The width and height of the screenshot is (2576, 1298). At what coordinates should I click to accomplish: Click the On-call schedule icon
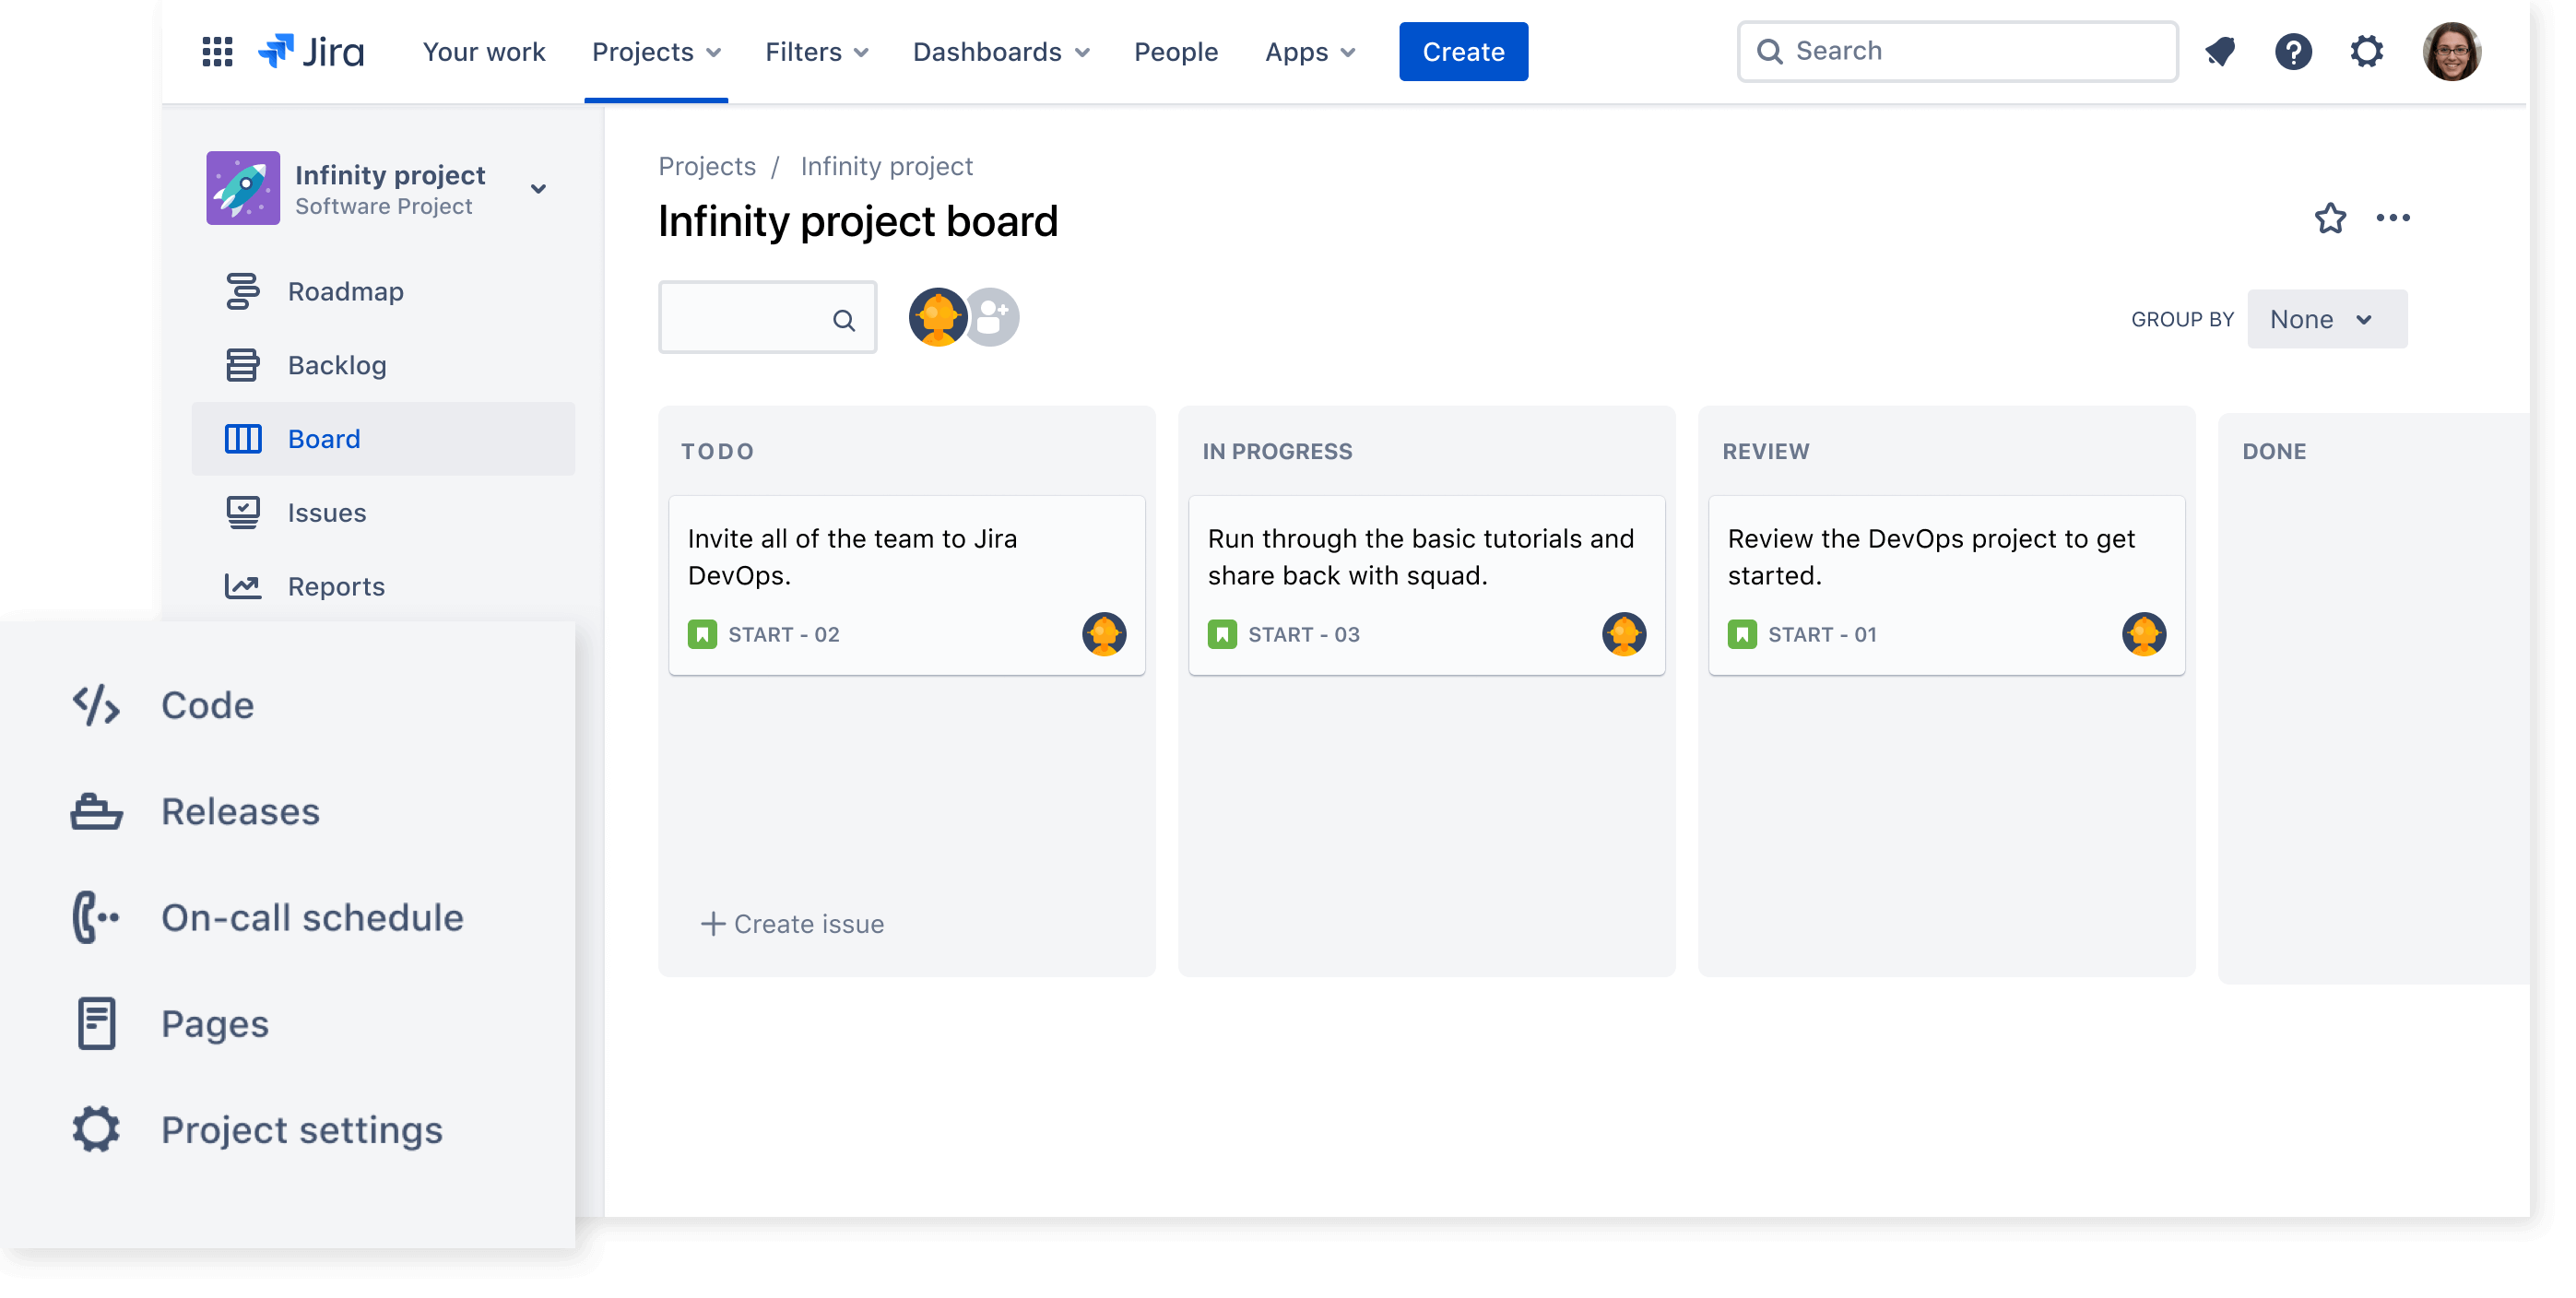(96, 915)
